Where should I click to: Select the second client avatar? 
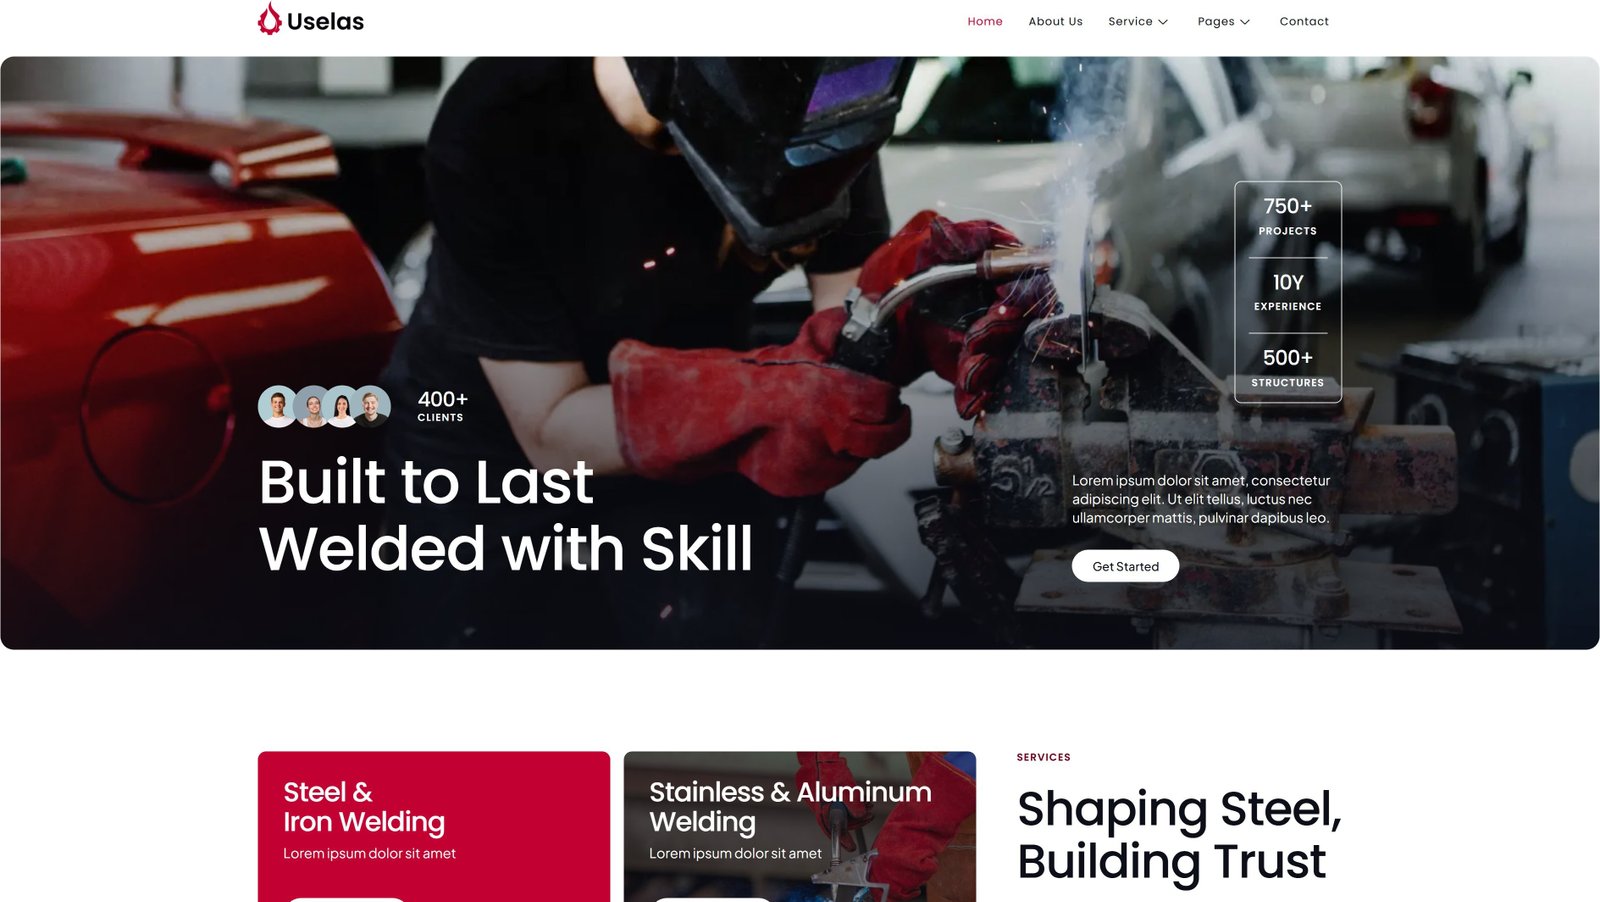311,406
